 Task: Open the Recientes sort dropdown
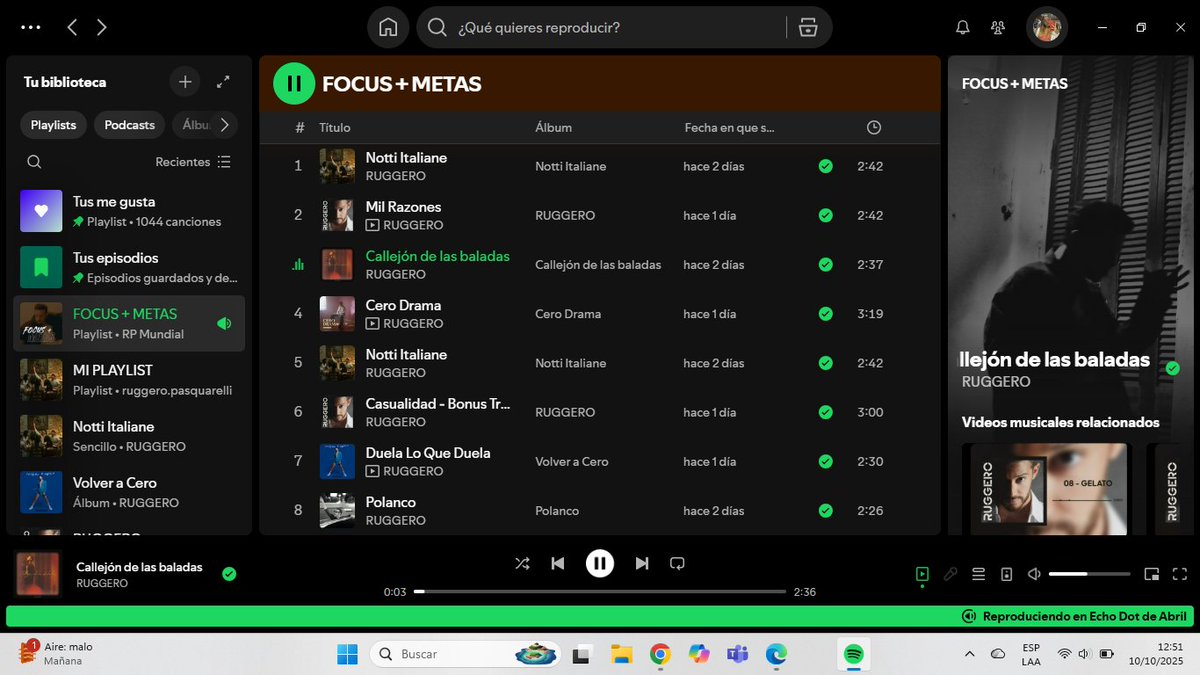(x=193, y=162)
